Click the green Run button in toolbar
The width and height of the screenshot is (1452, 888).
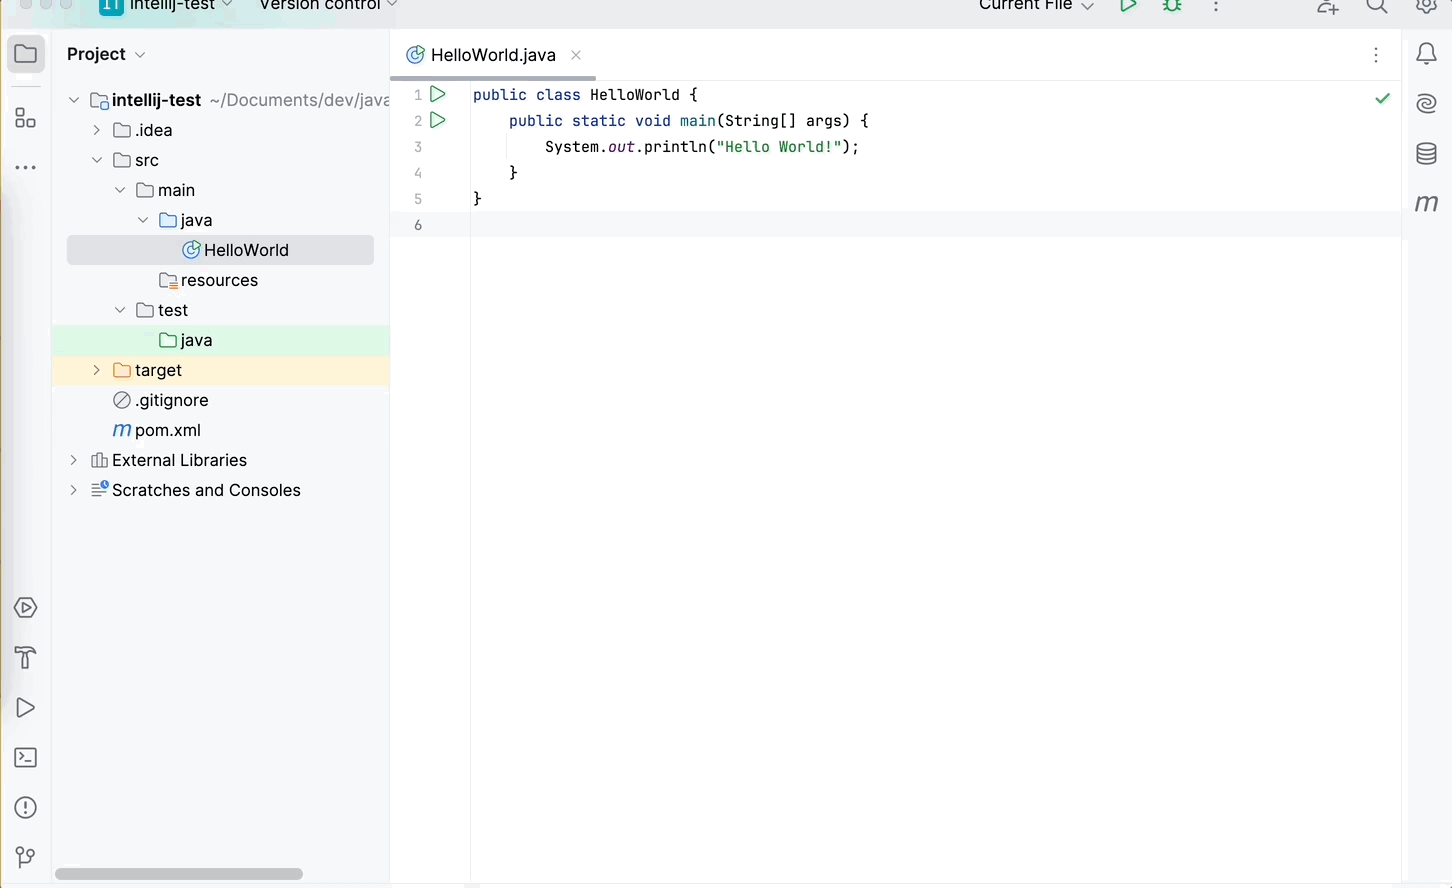[1128, 5]
